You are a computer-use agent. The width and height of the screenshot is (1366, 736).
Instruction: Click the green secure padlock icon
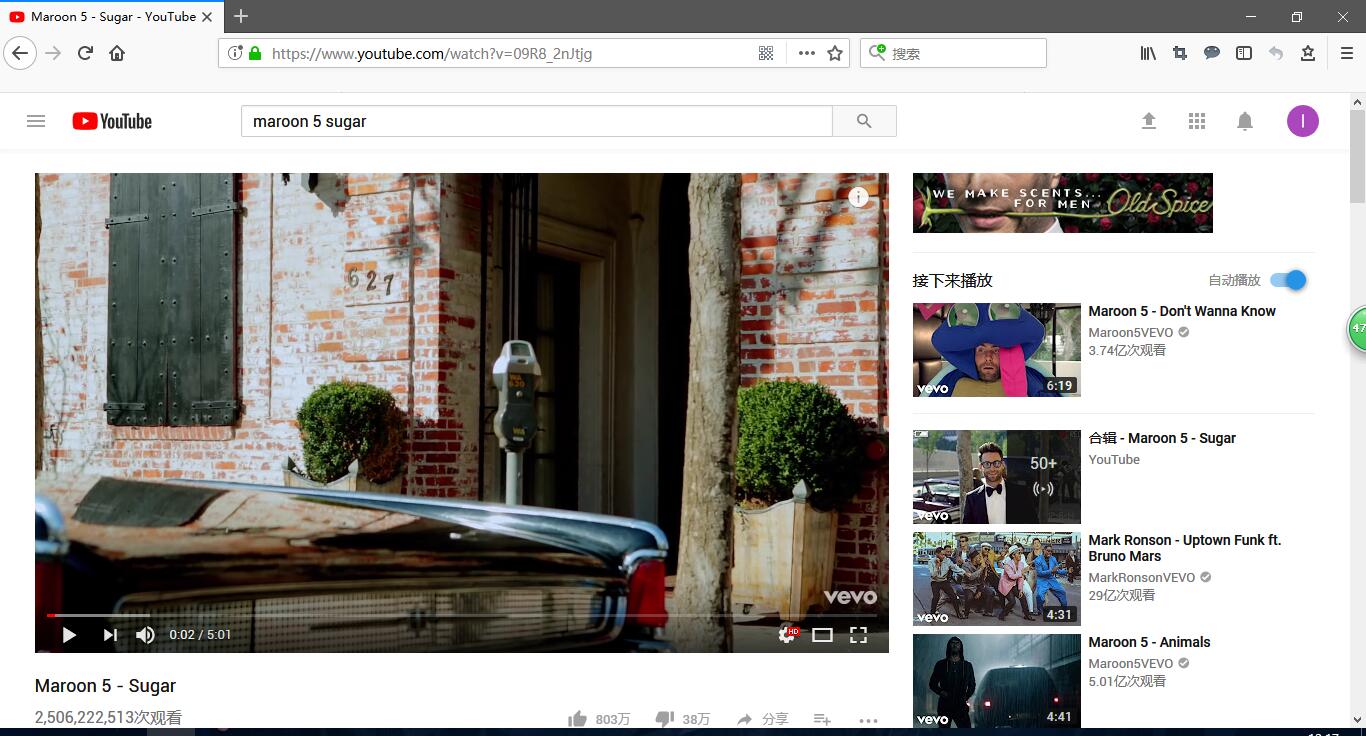point(254,53)
